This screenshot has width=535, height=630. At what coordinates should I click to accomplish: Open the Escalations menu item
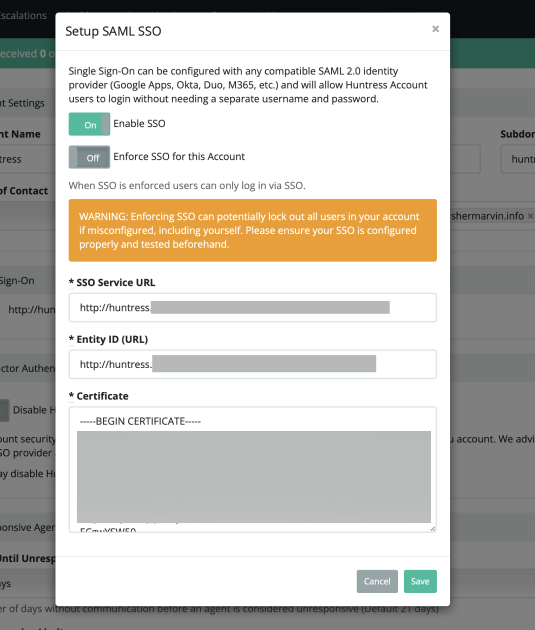[23, 16]
